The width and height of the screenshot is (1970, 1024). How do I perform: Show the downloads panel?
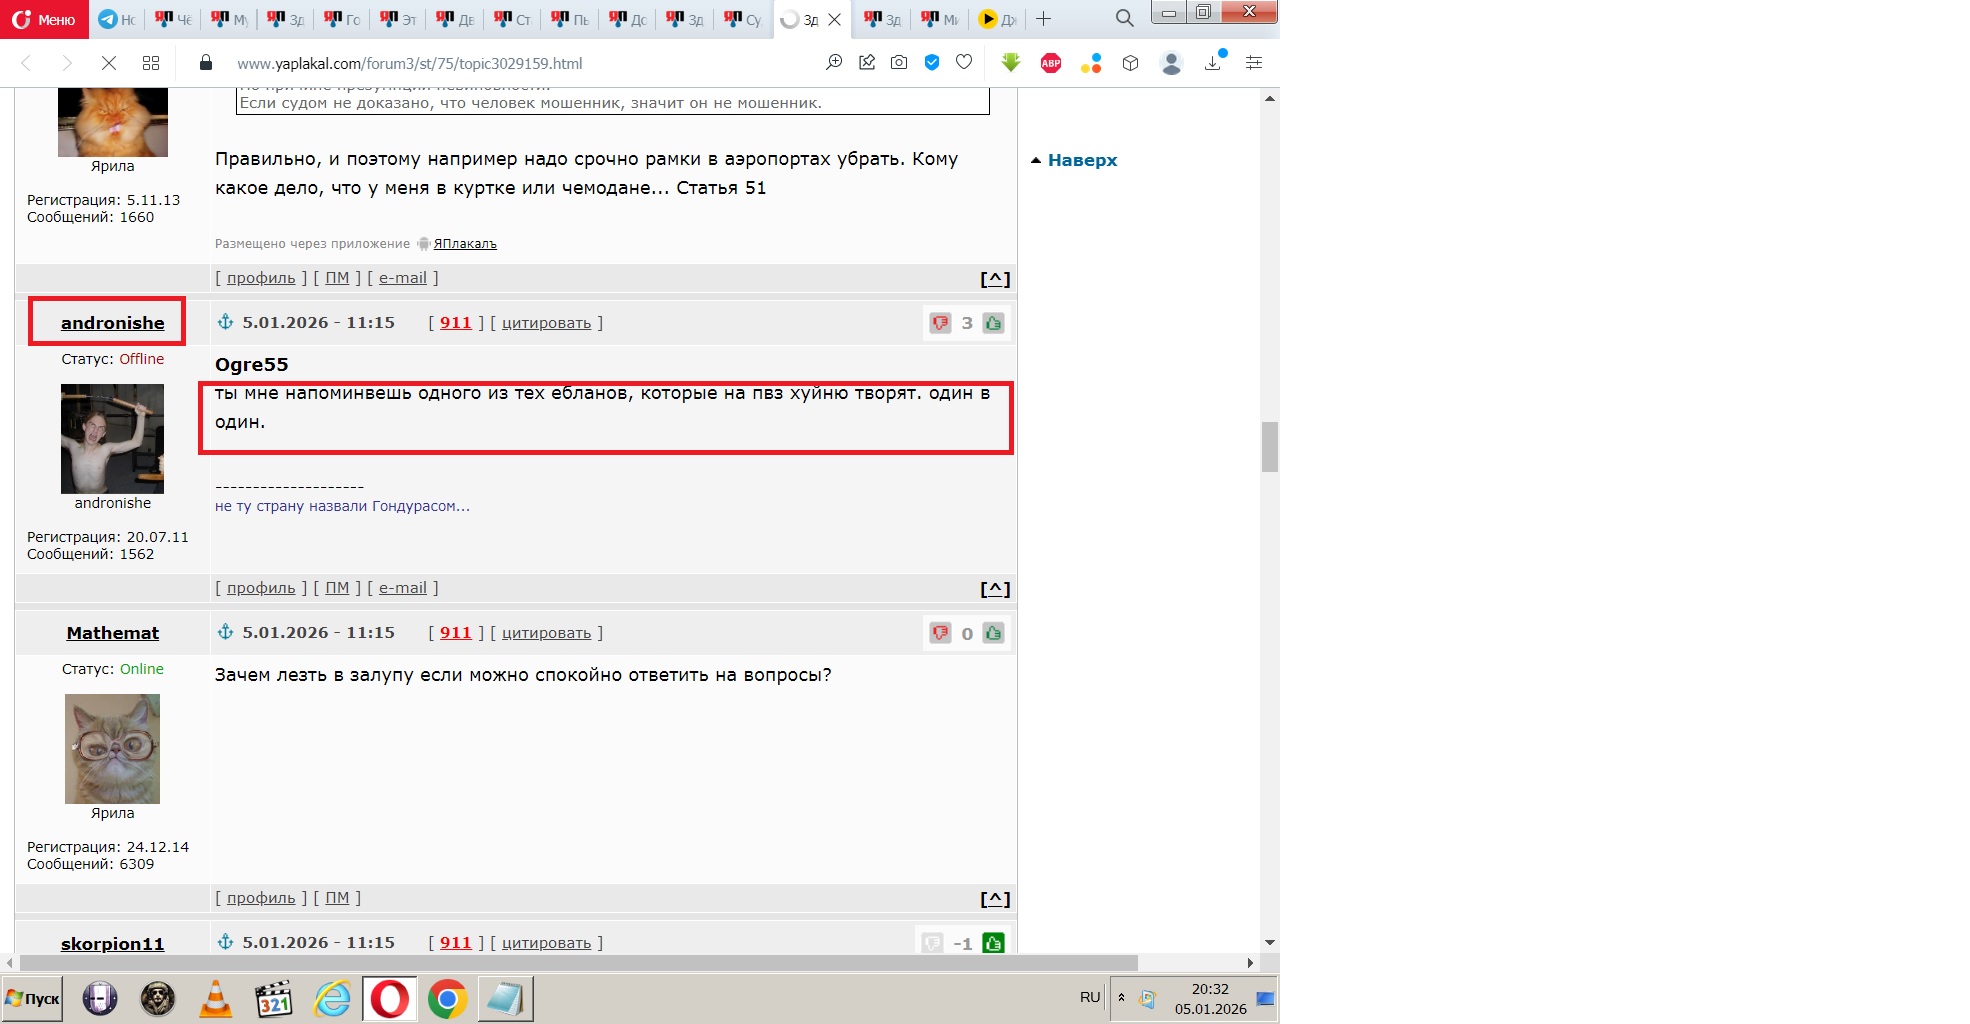click(1213, 63)
